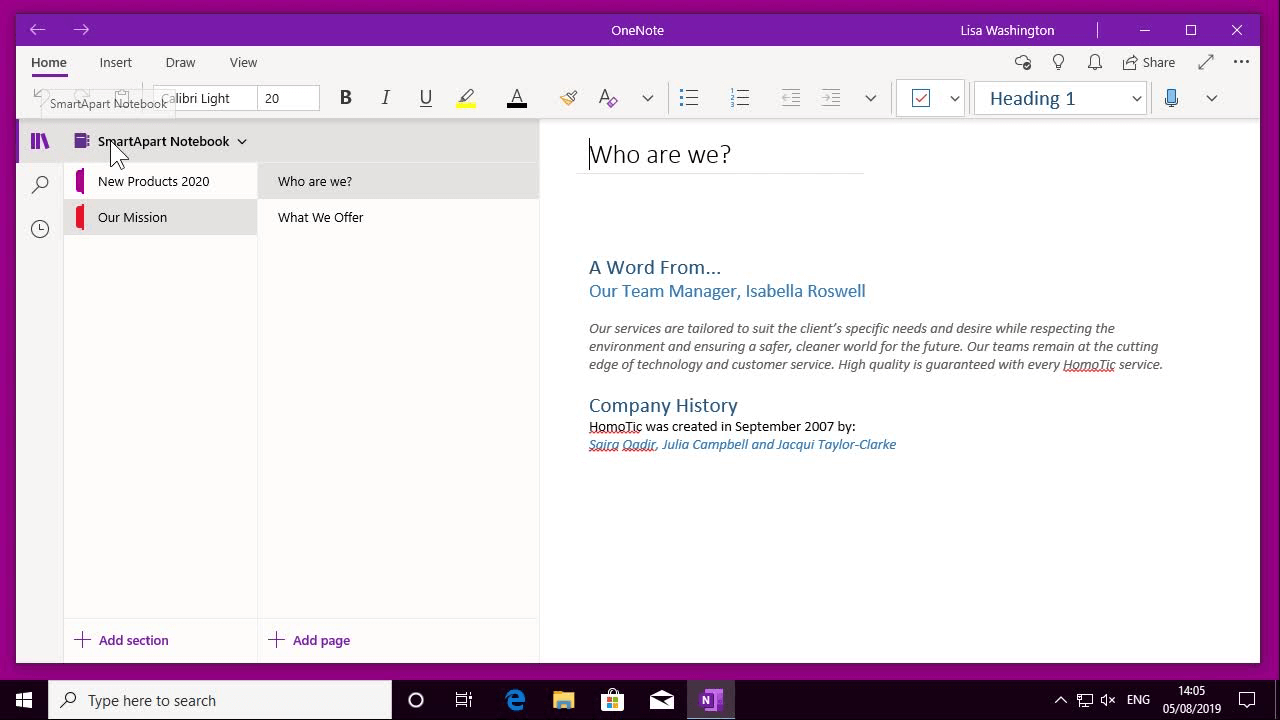
Task: Toggle bold formatting
Action: [x=345, y=97]
